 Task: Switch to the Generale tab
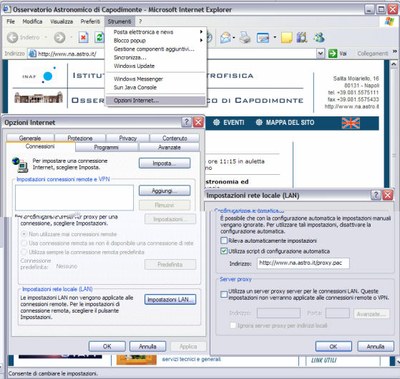(x=30, y=138)
